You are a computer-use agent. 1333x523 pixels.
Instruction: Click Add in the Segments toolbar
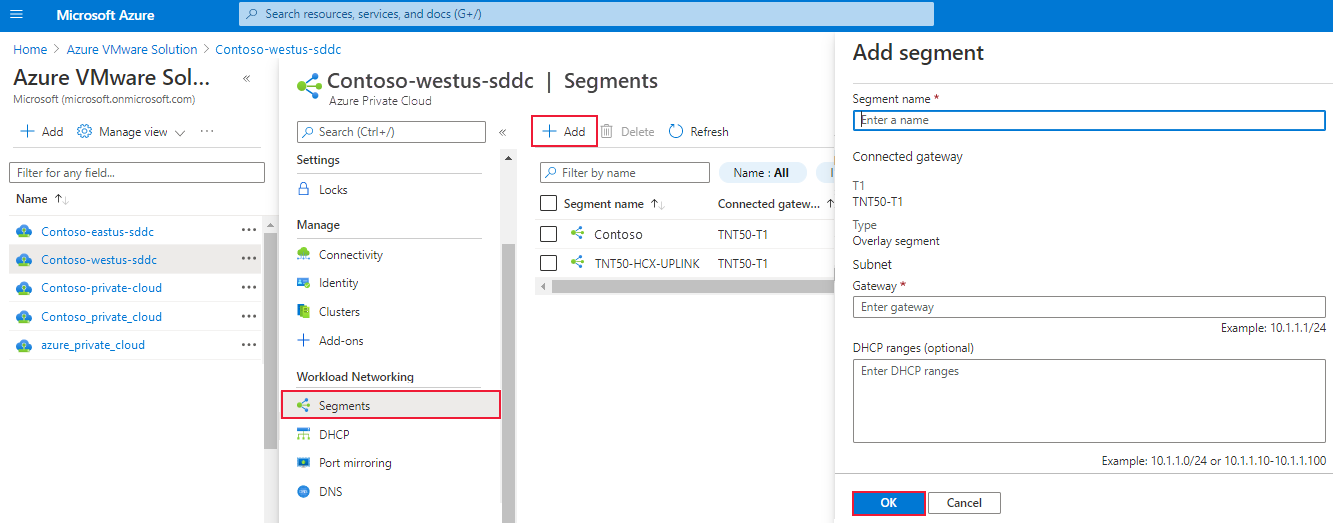coord(564,132)
